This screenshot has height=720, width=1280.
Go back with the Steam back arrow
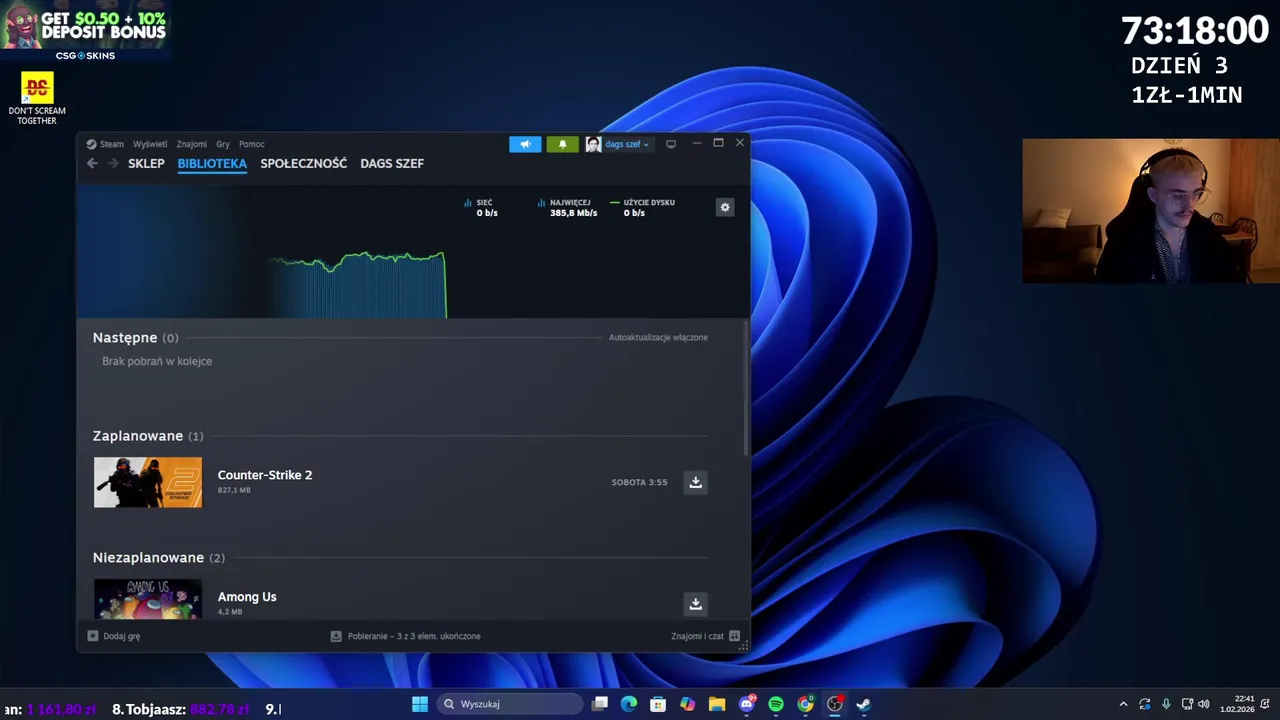pos(92,163)
